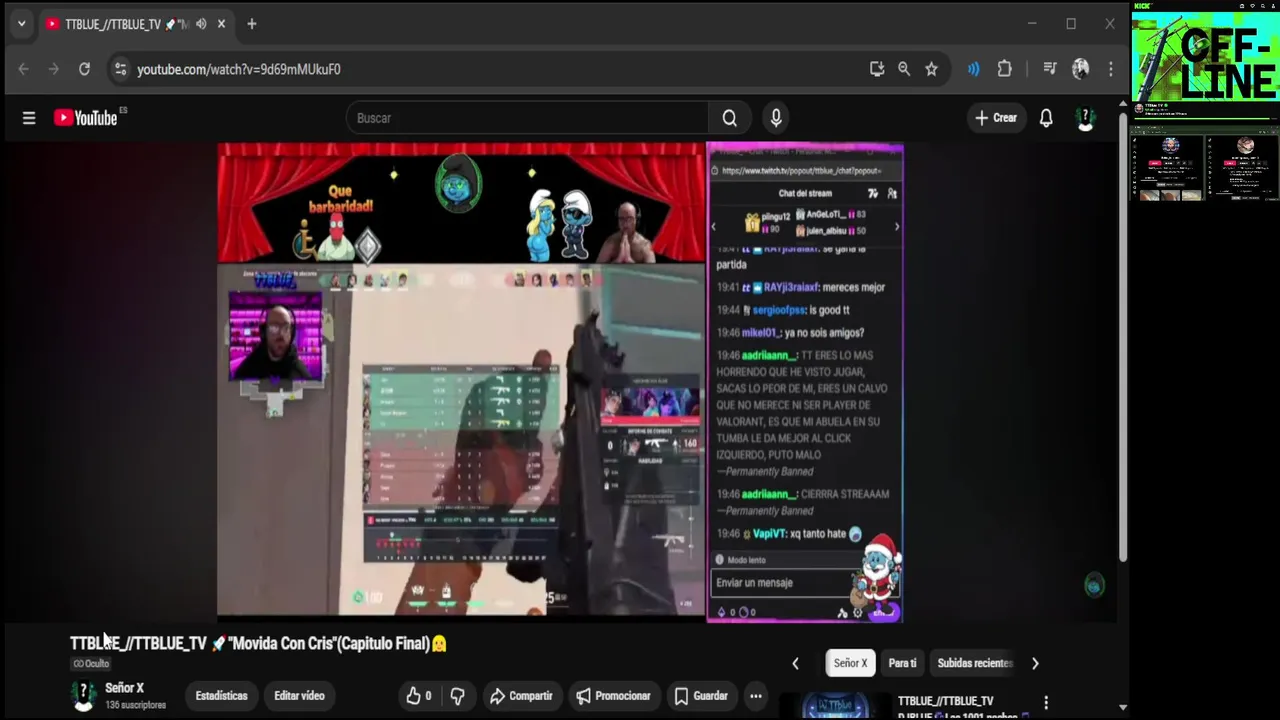Image resolution: width=1280 pixels, height=720 pixels.
Task: Mute the TTBLUE tab audio icon
Action: (201, 24)
